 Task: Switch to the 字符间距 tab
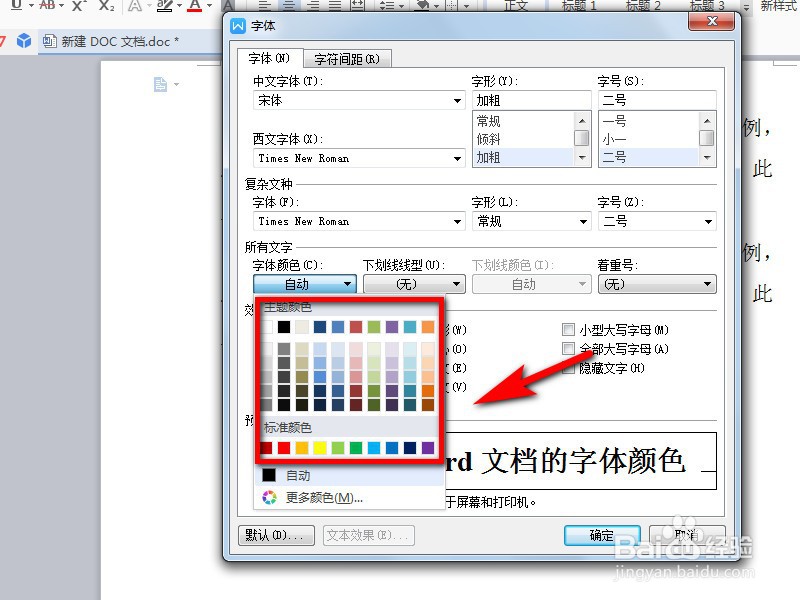tap(347, 58)
